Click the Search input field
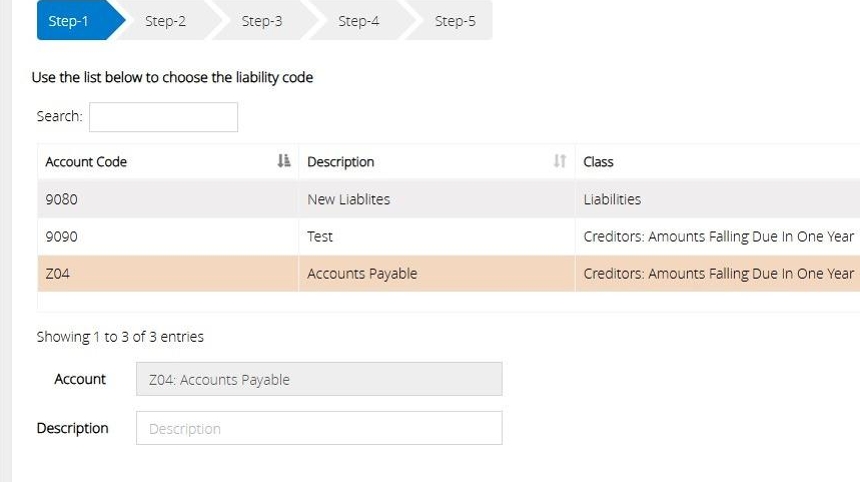Screen dimensions: 860x482 click(163, 117)
